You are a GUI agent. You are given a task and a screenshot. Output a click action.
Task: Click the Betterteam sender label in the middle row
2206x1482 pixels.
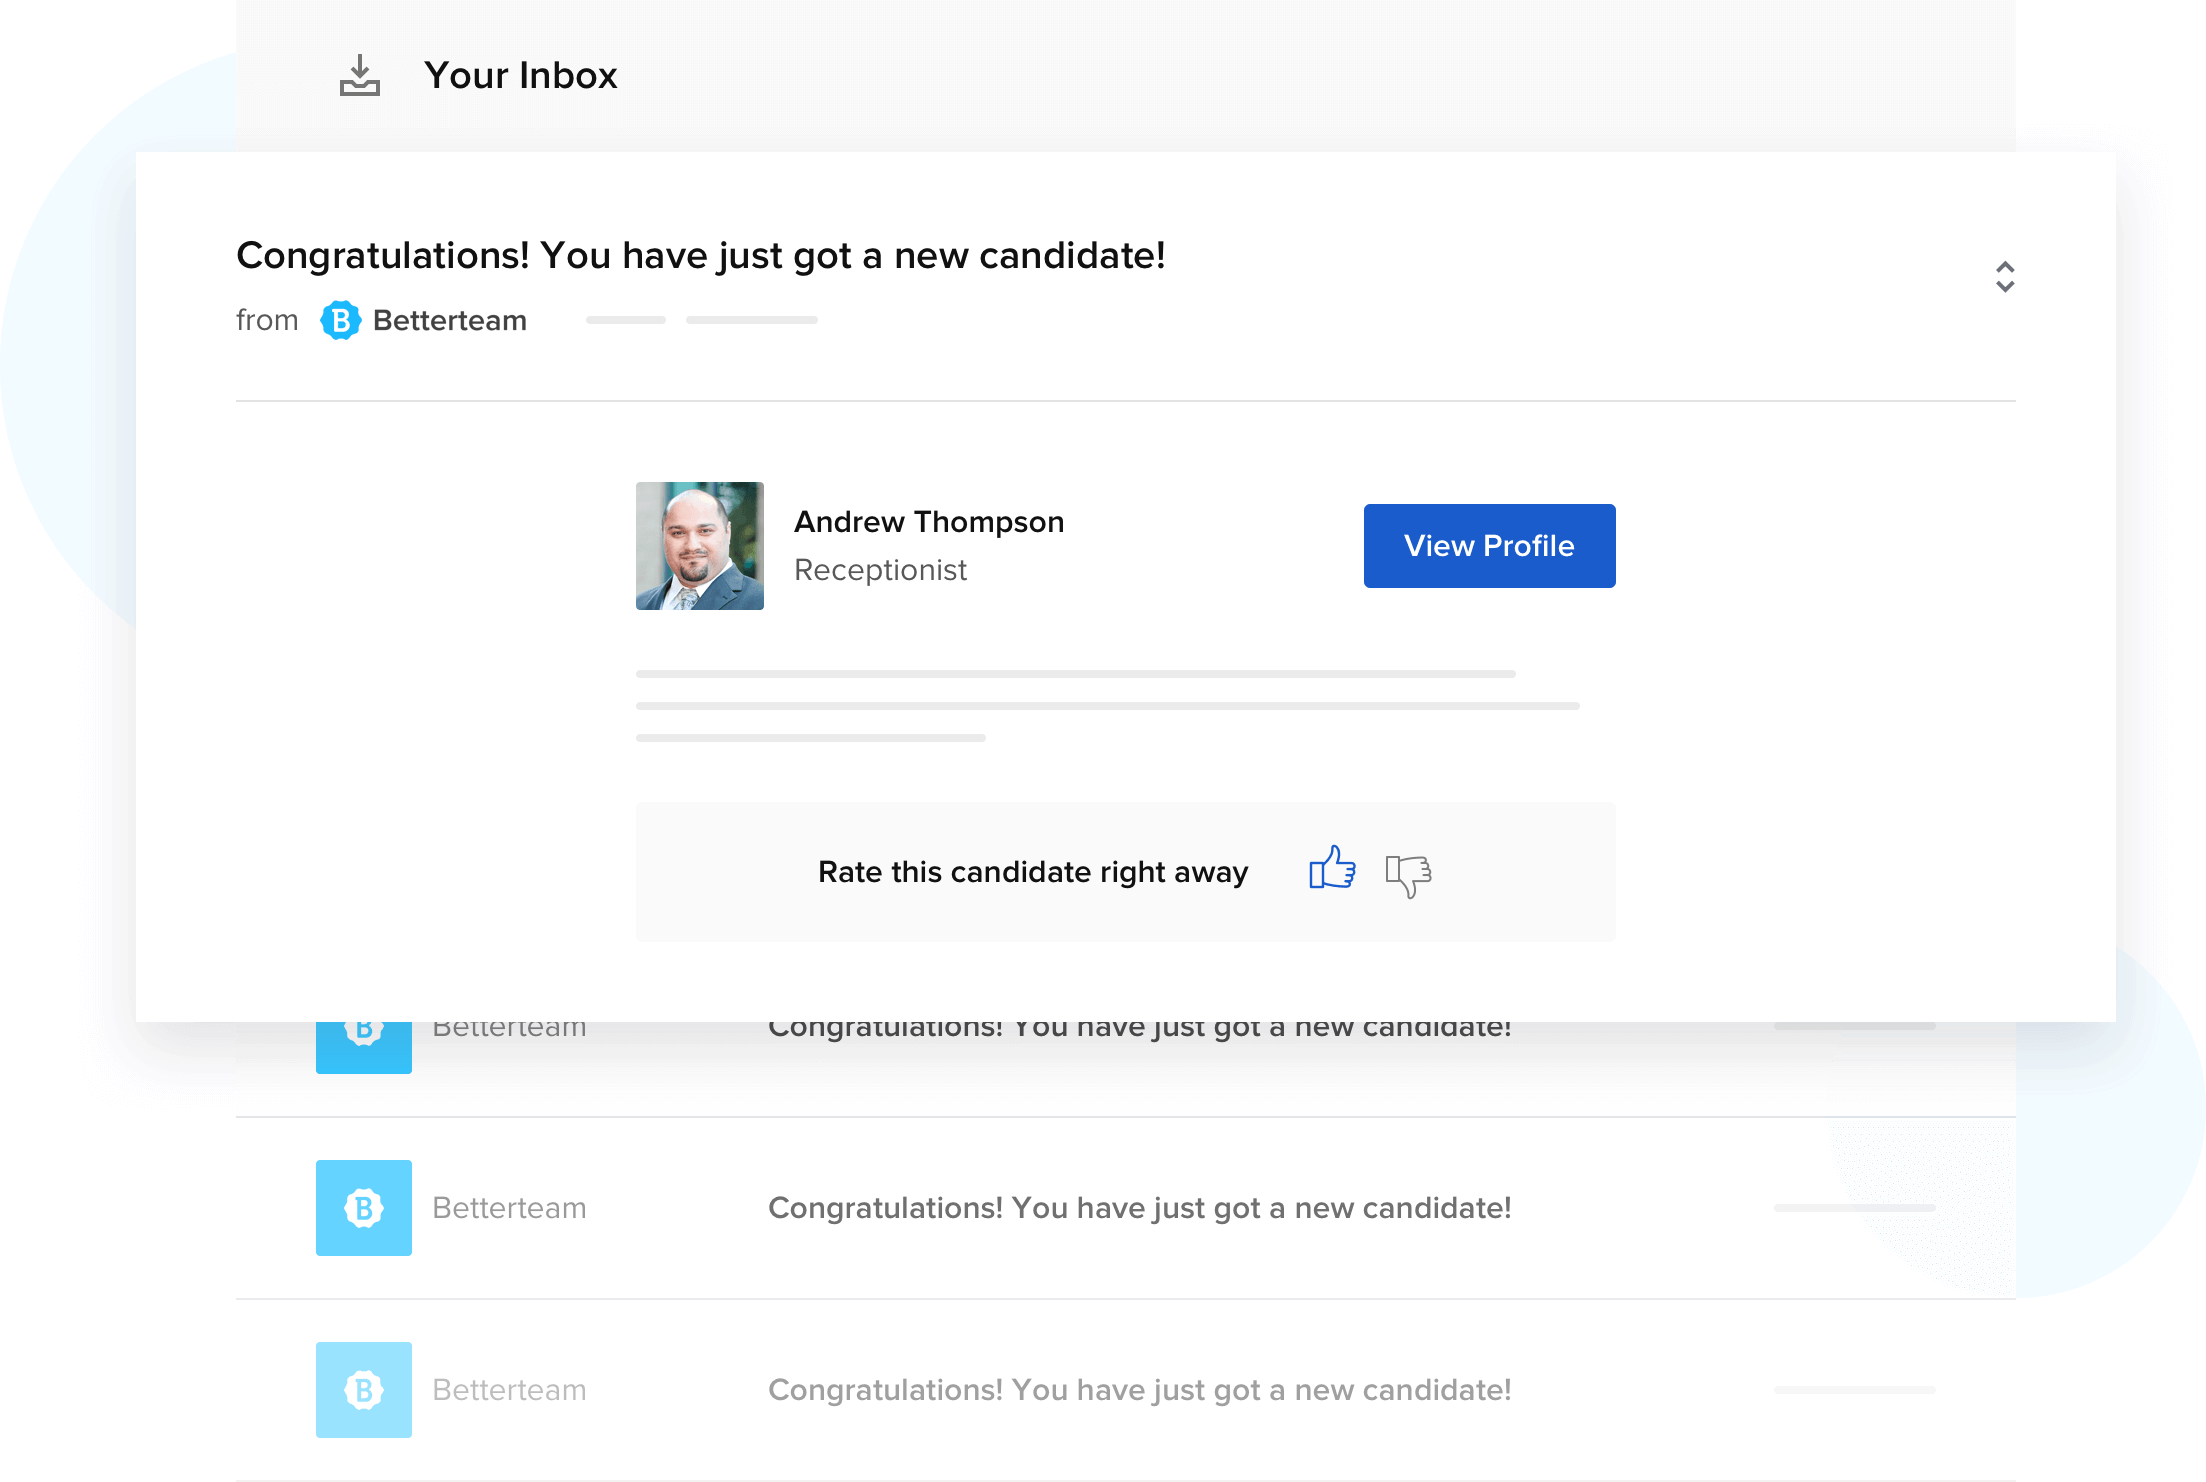pos(509,1208)
